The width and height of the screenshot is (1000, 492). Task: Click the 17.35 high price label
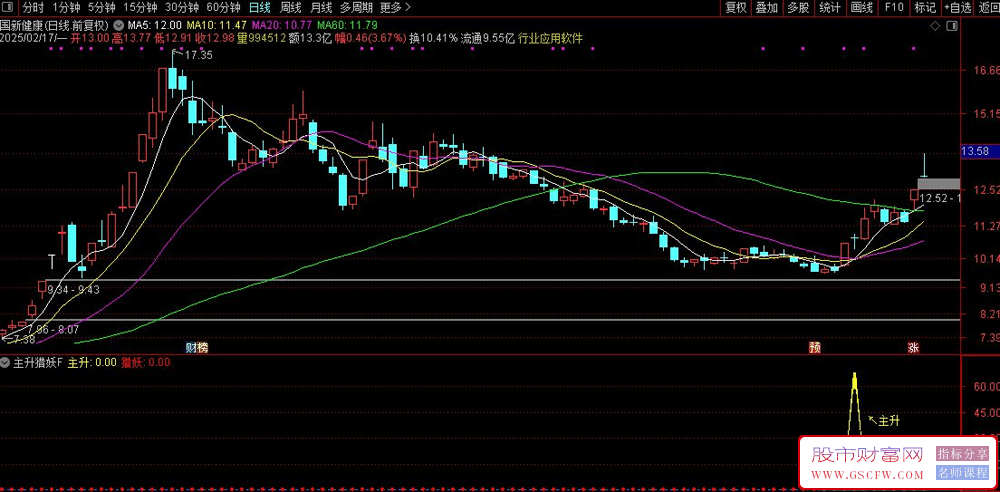point(199,56)
